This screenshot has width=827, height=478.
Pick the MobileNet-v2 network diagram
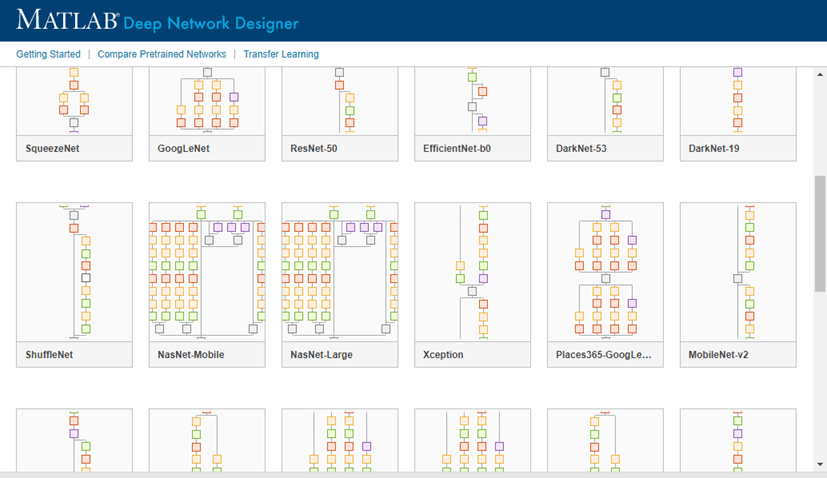pos(738,272)
